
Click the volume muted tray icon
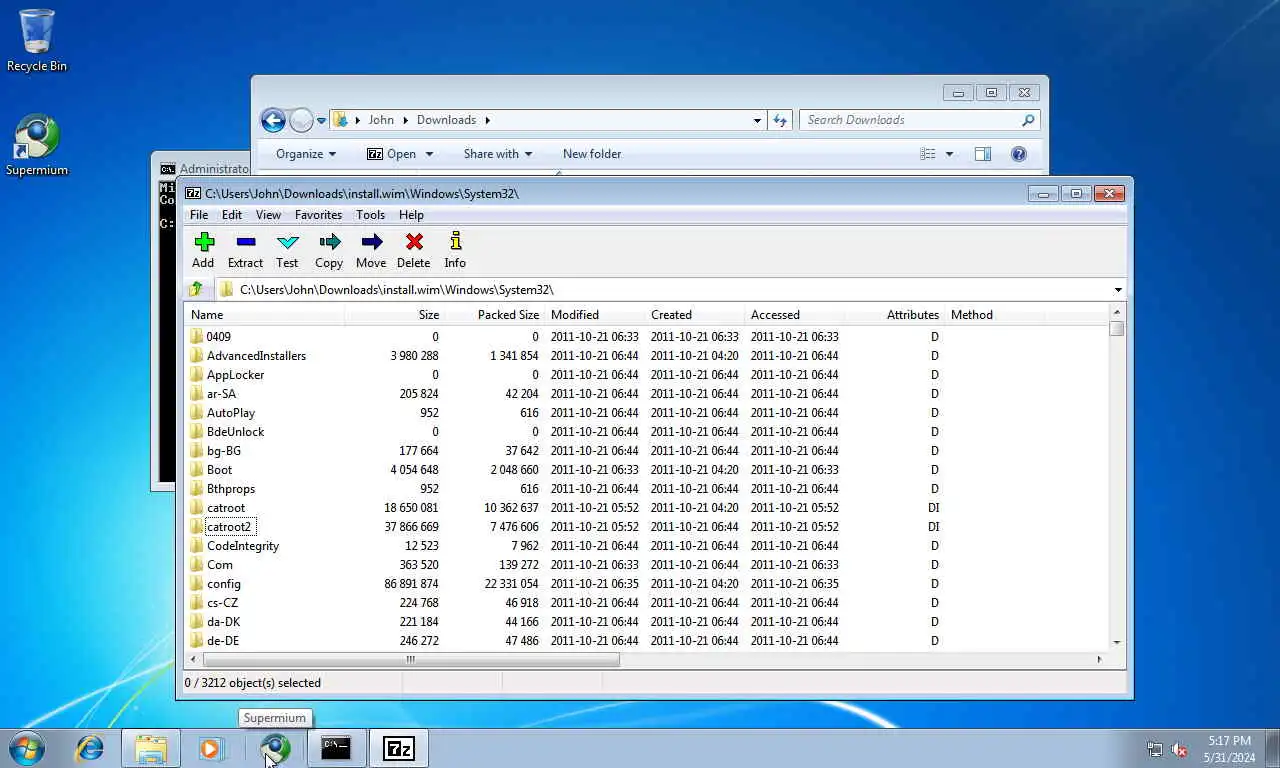[1179, 749]
